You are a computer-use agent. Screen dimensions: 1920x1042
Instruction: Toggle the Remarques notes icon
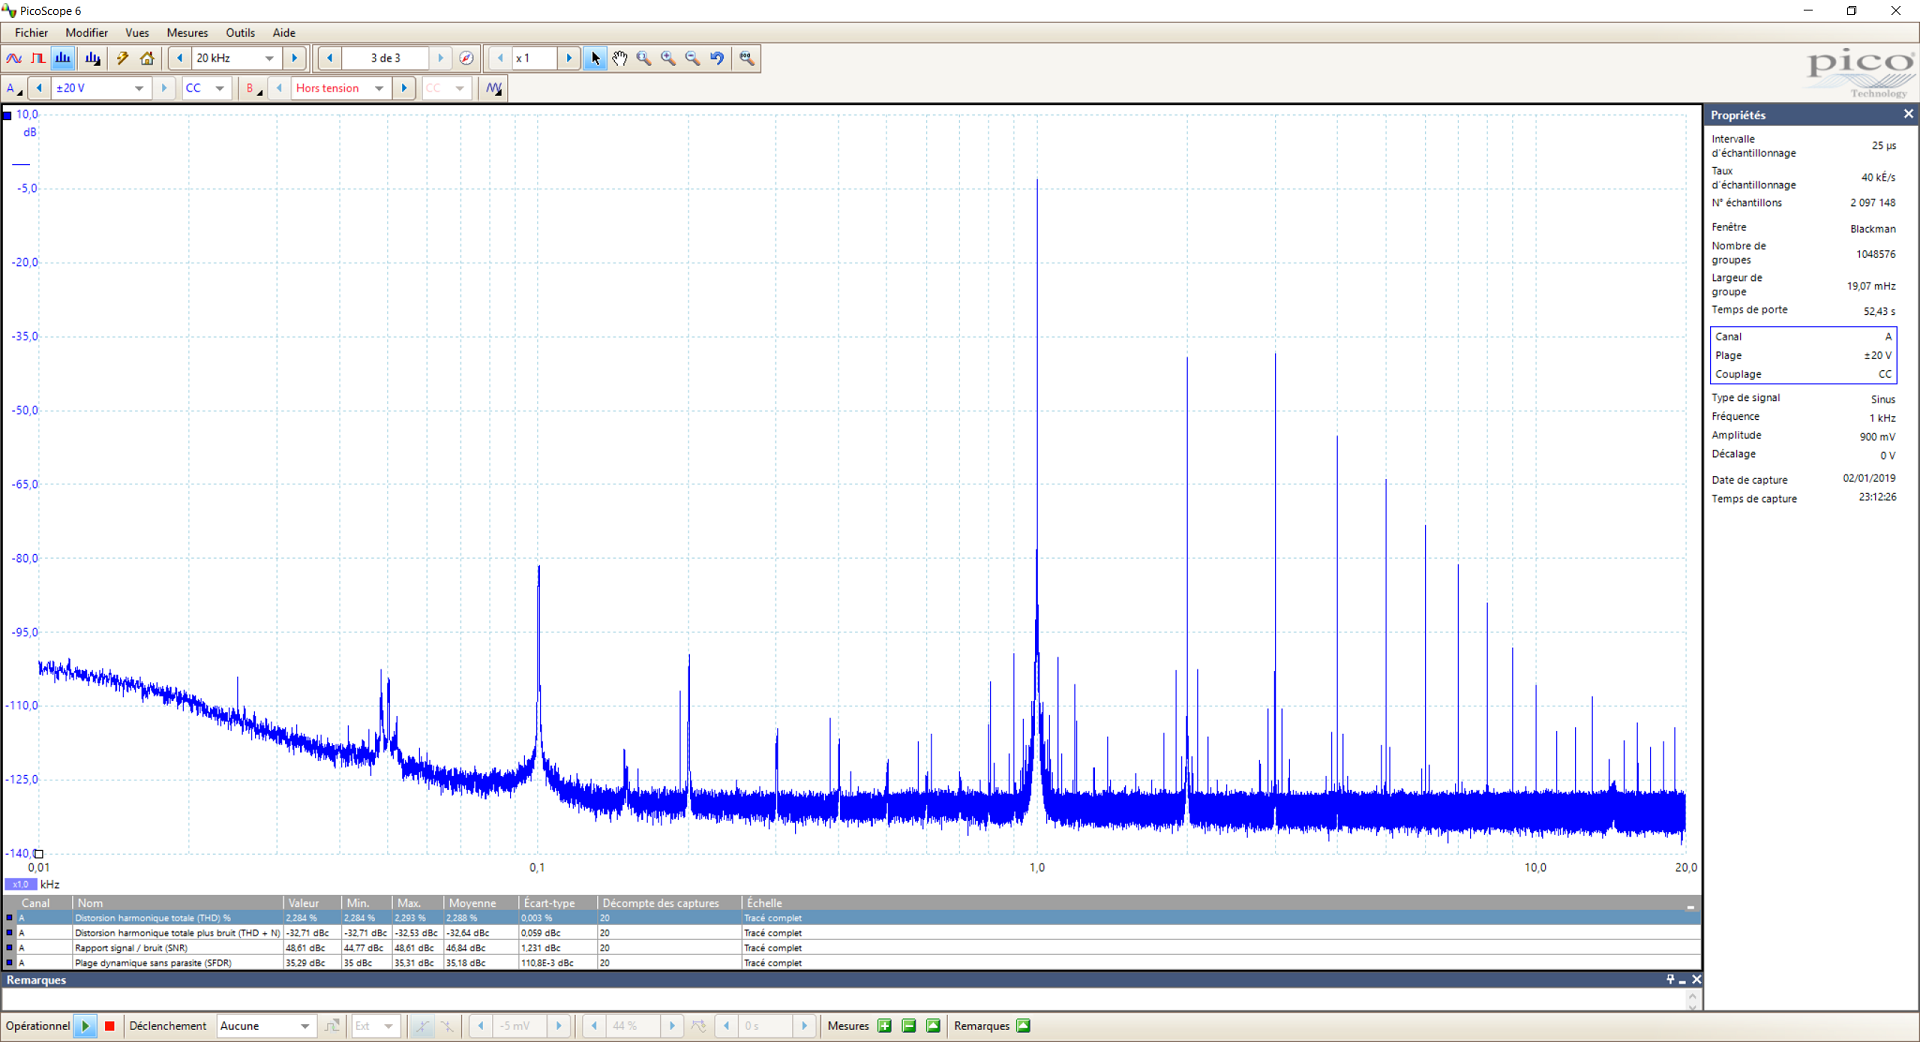1023,1026
